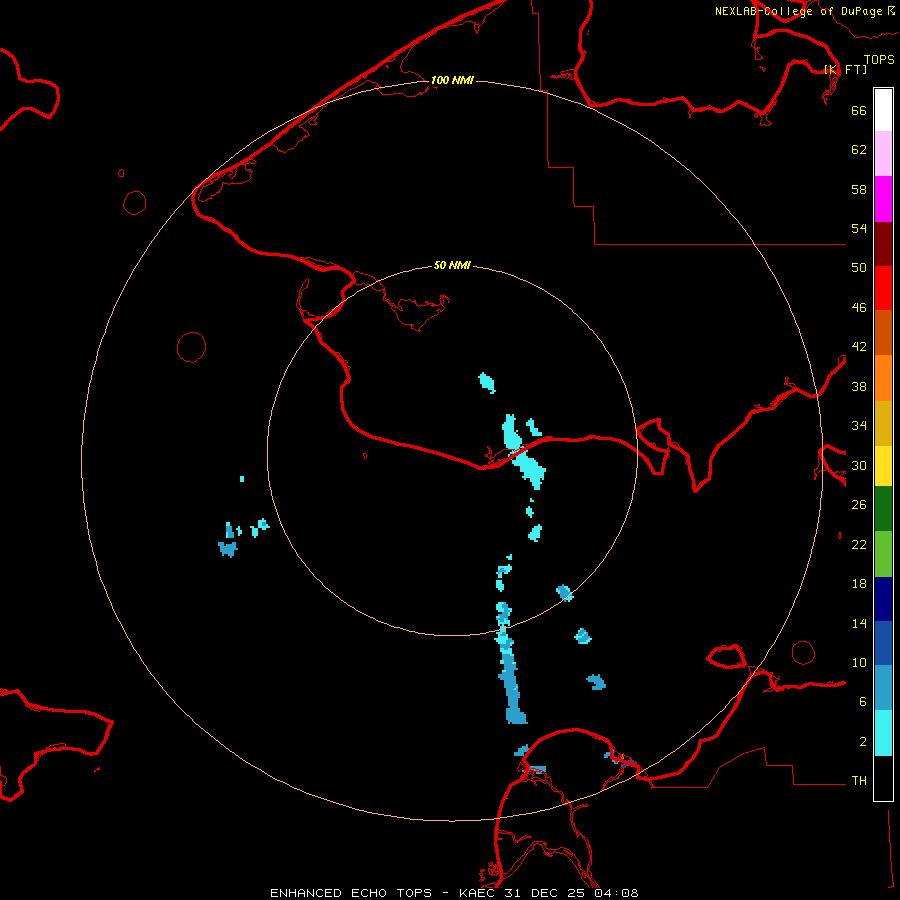This screenshot has width=900, height=900.
Task: Click the legend value '6'
Action: pyautogui.click(x=863, y=702)
